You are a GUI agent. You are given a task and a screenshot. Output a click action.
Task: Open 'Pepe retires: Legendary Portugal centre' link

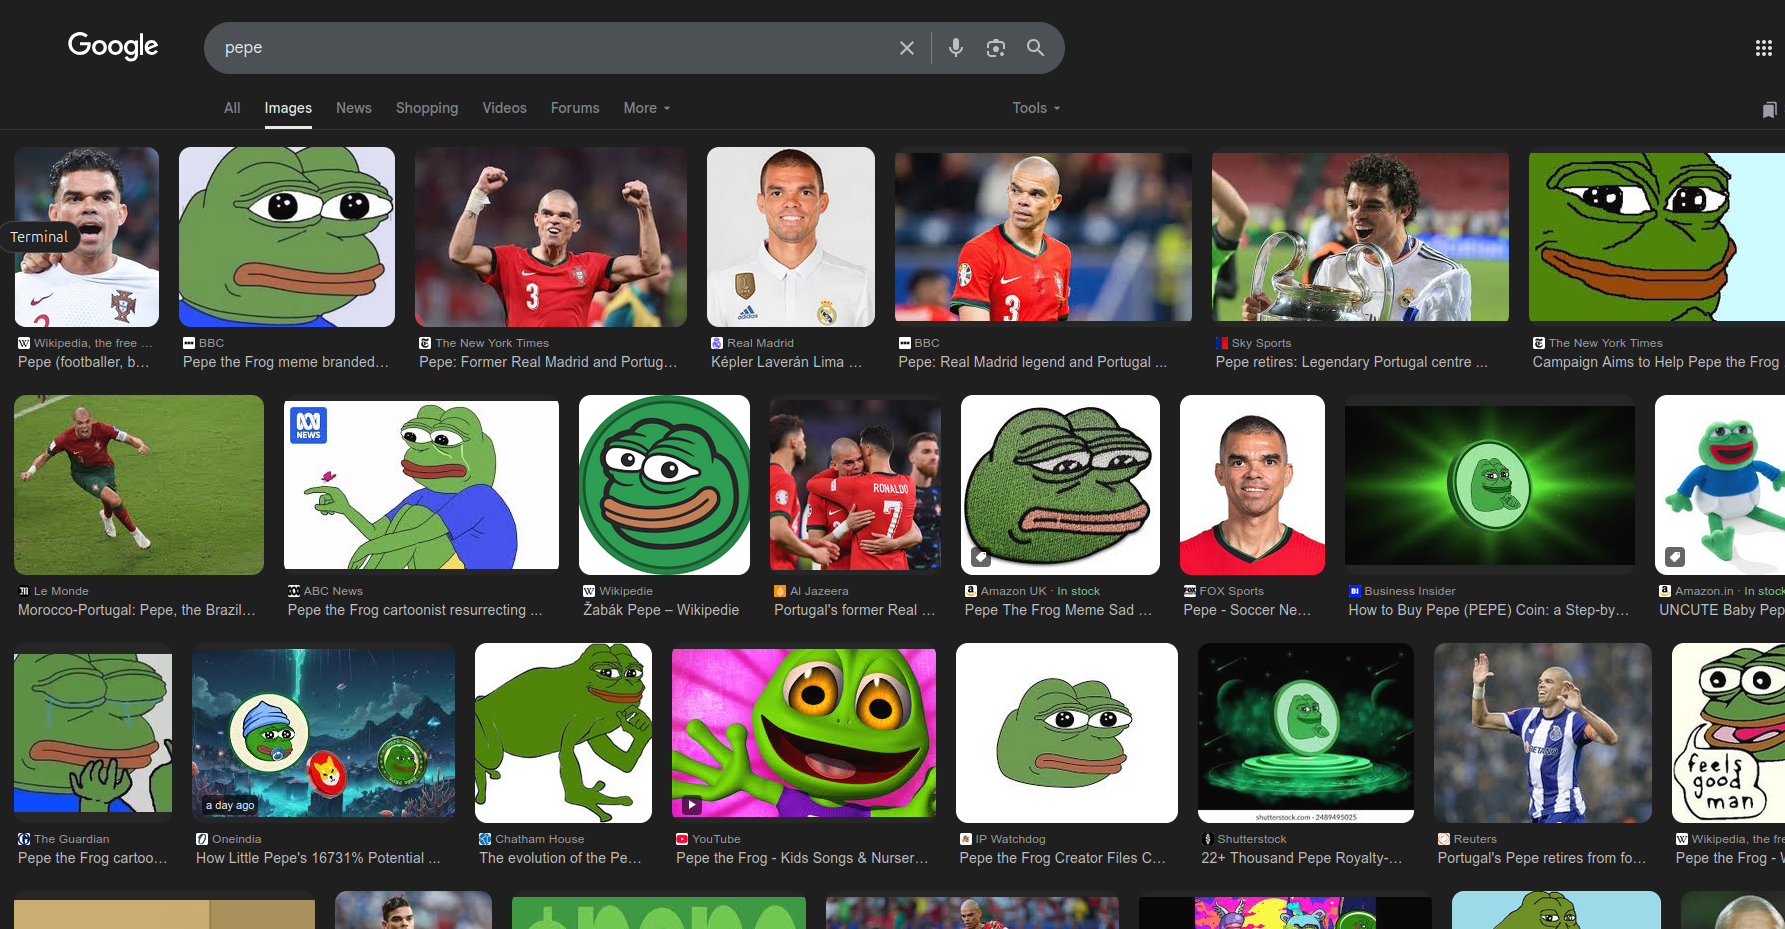point(1352,362)
